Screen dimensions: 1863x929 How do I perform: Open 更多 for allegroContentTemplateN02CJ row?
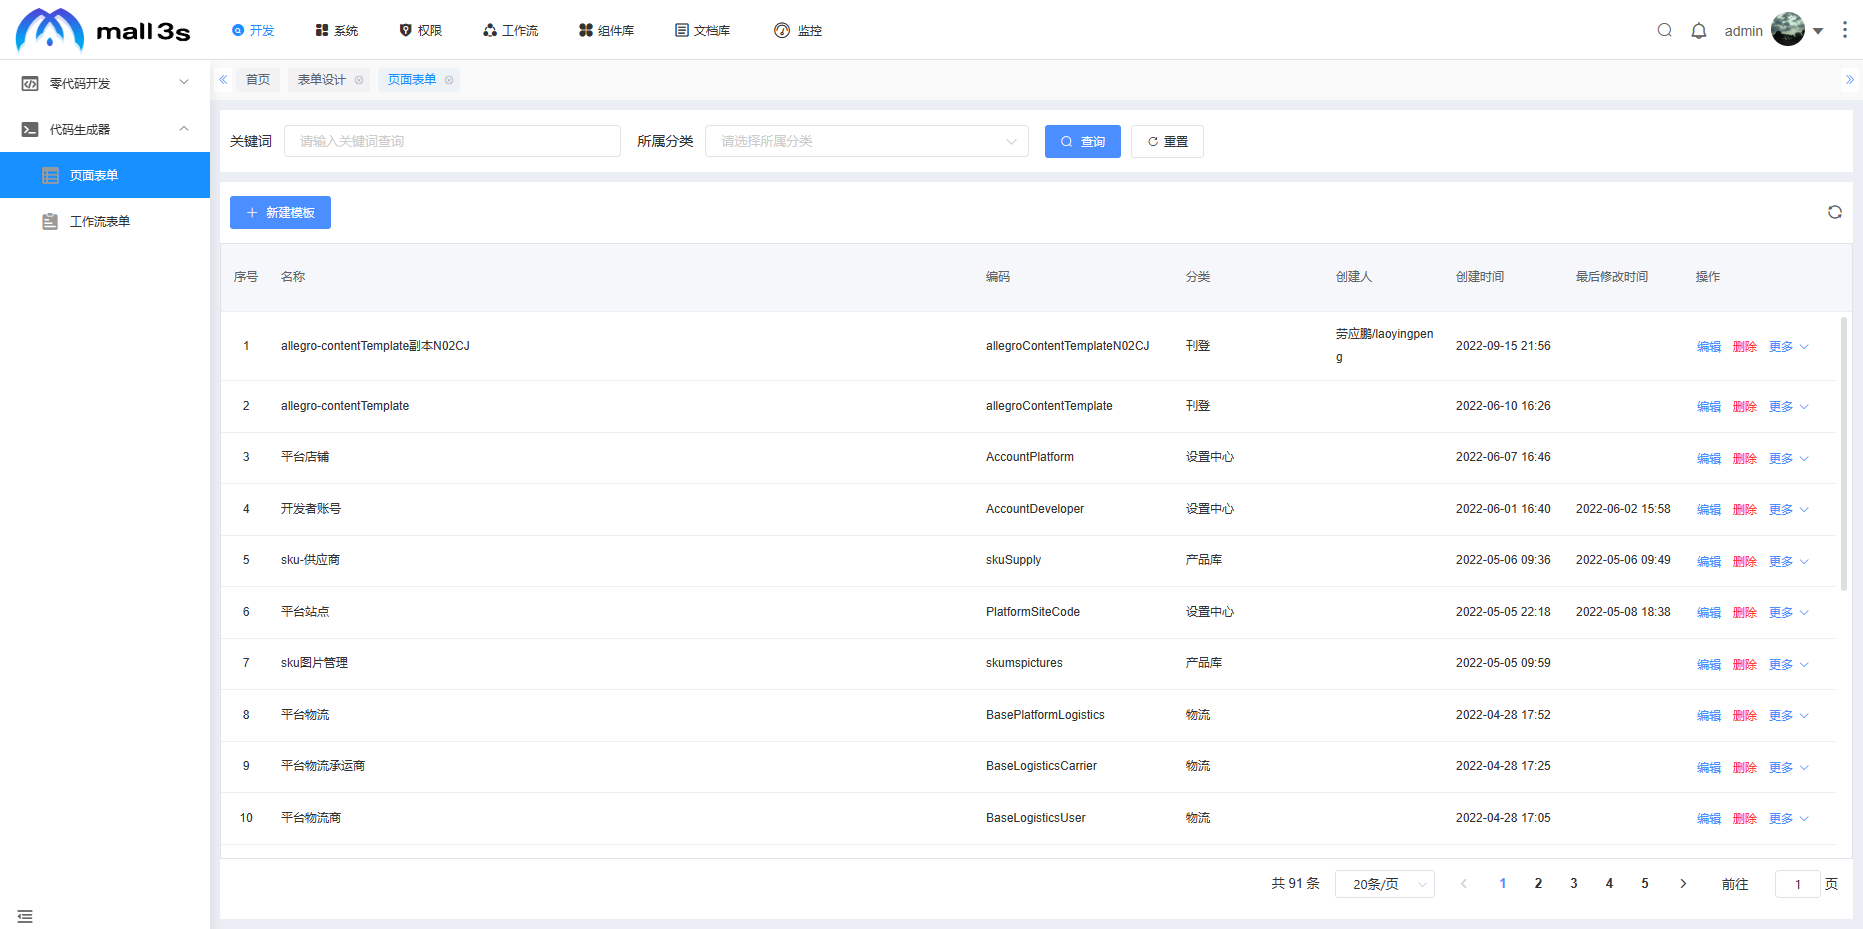click(x=1788, y=347)
